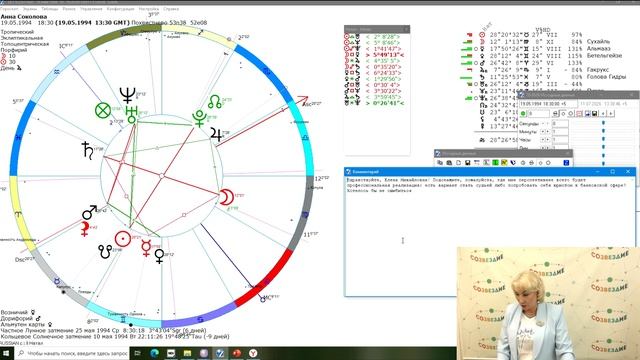Click the Минуты value field

point(560,132)
